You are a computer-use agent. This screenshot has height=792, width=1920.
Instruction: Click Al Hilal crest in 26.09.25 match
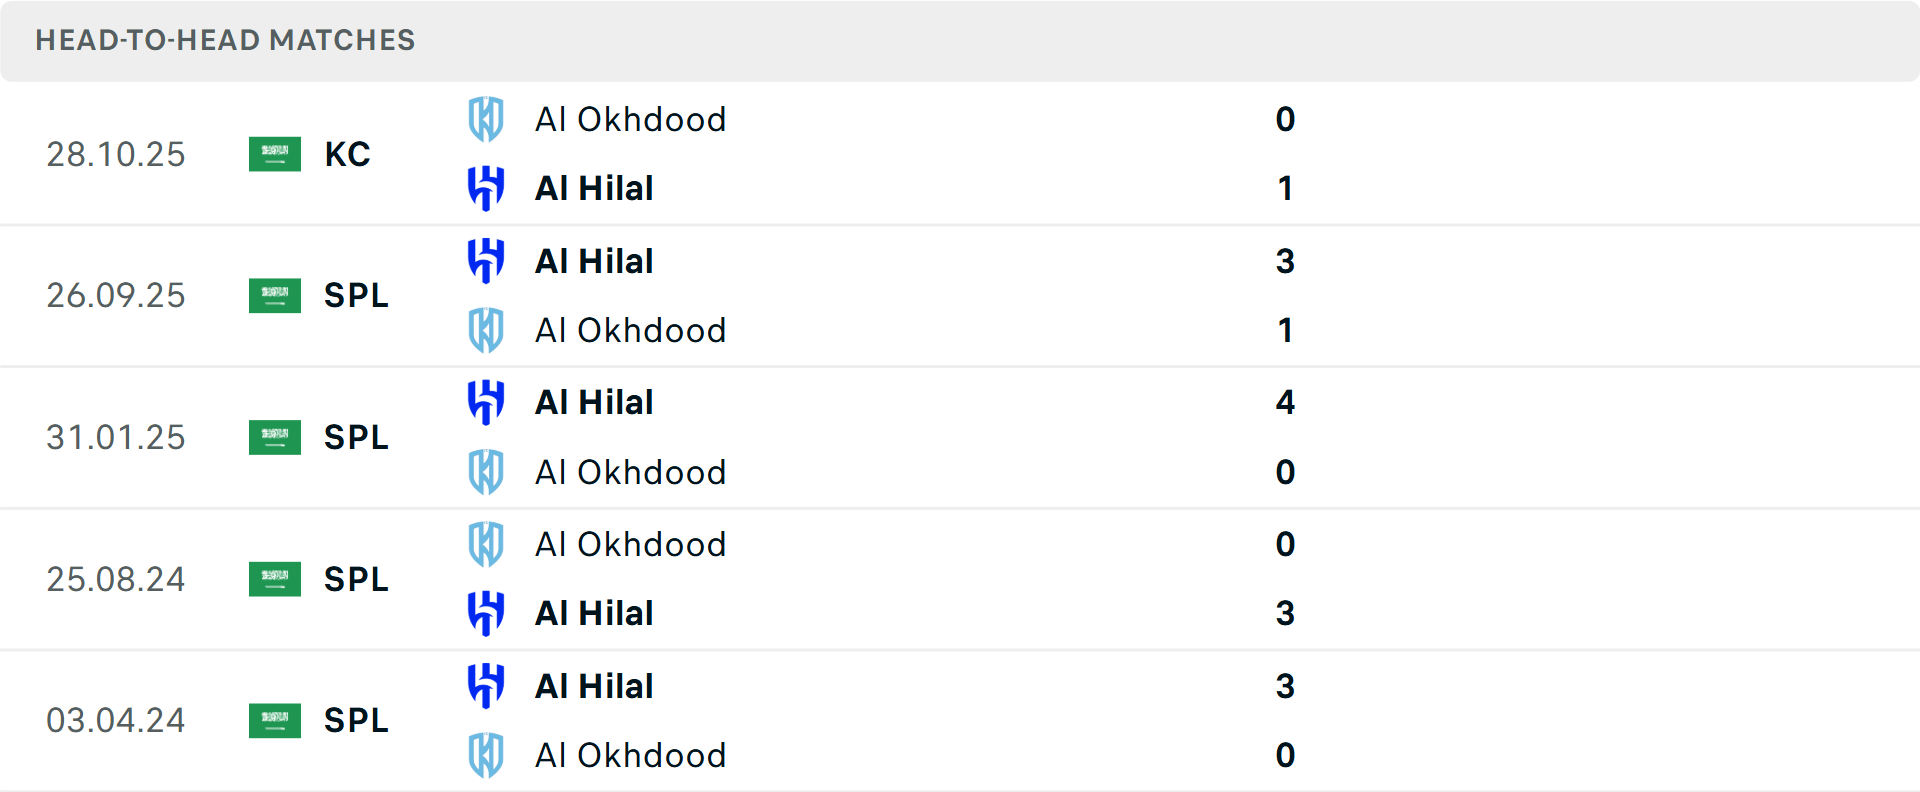tap(486, 261)
